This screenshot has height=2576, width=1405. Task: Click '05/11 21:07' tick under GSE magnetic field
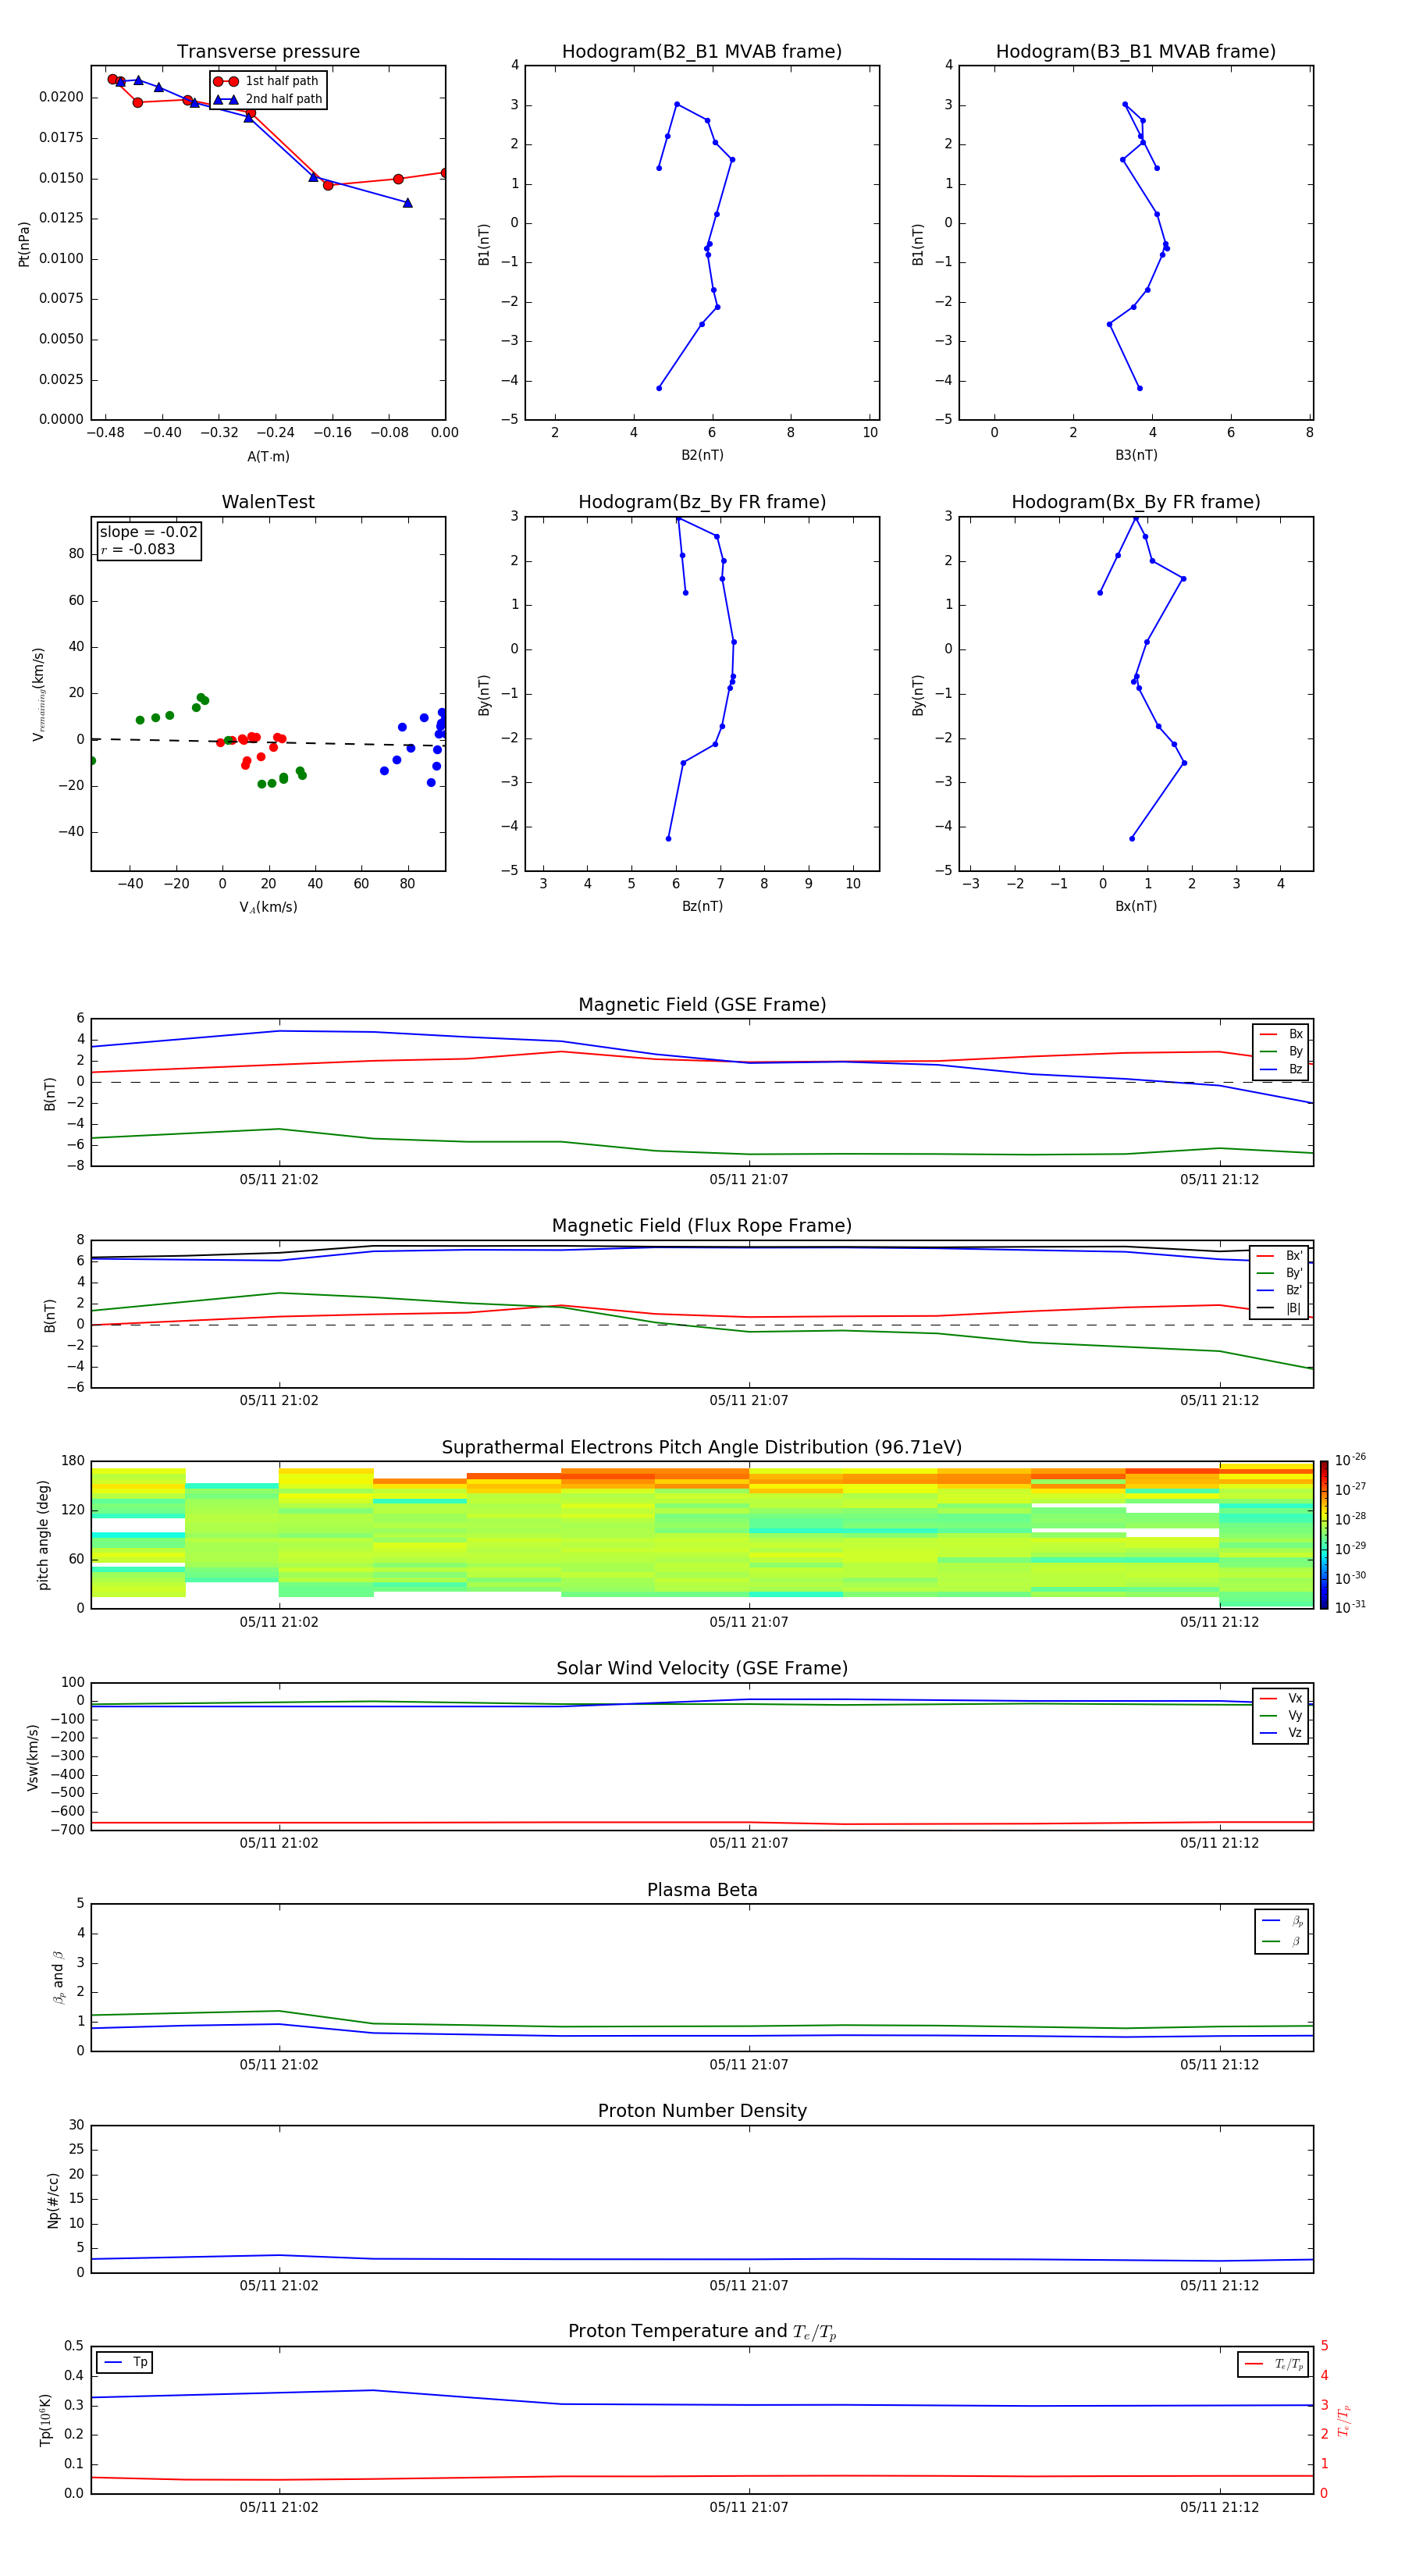[749, 1180]
